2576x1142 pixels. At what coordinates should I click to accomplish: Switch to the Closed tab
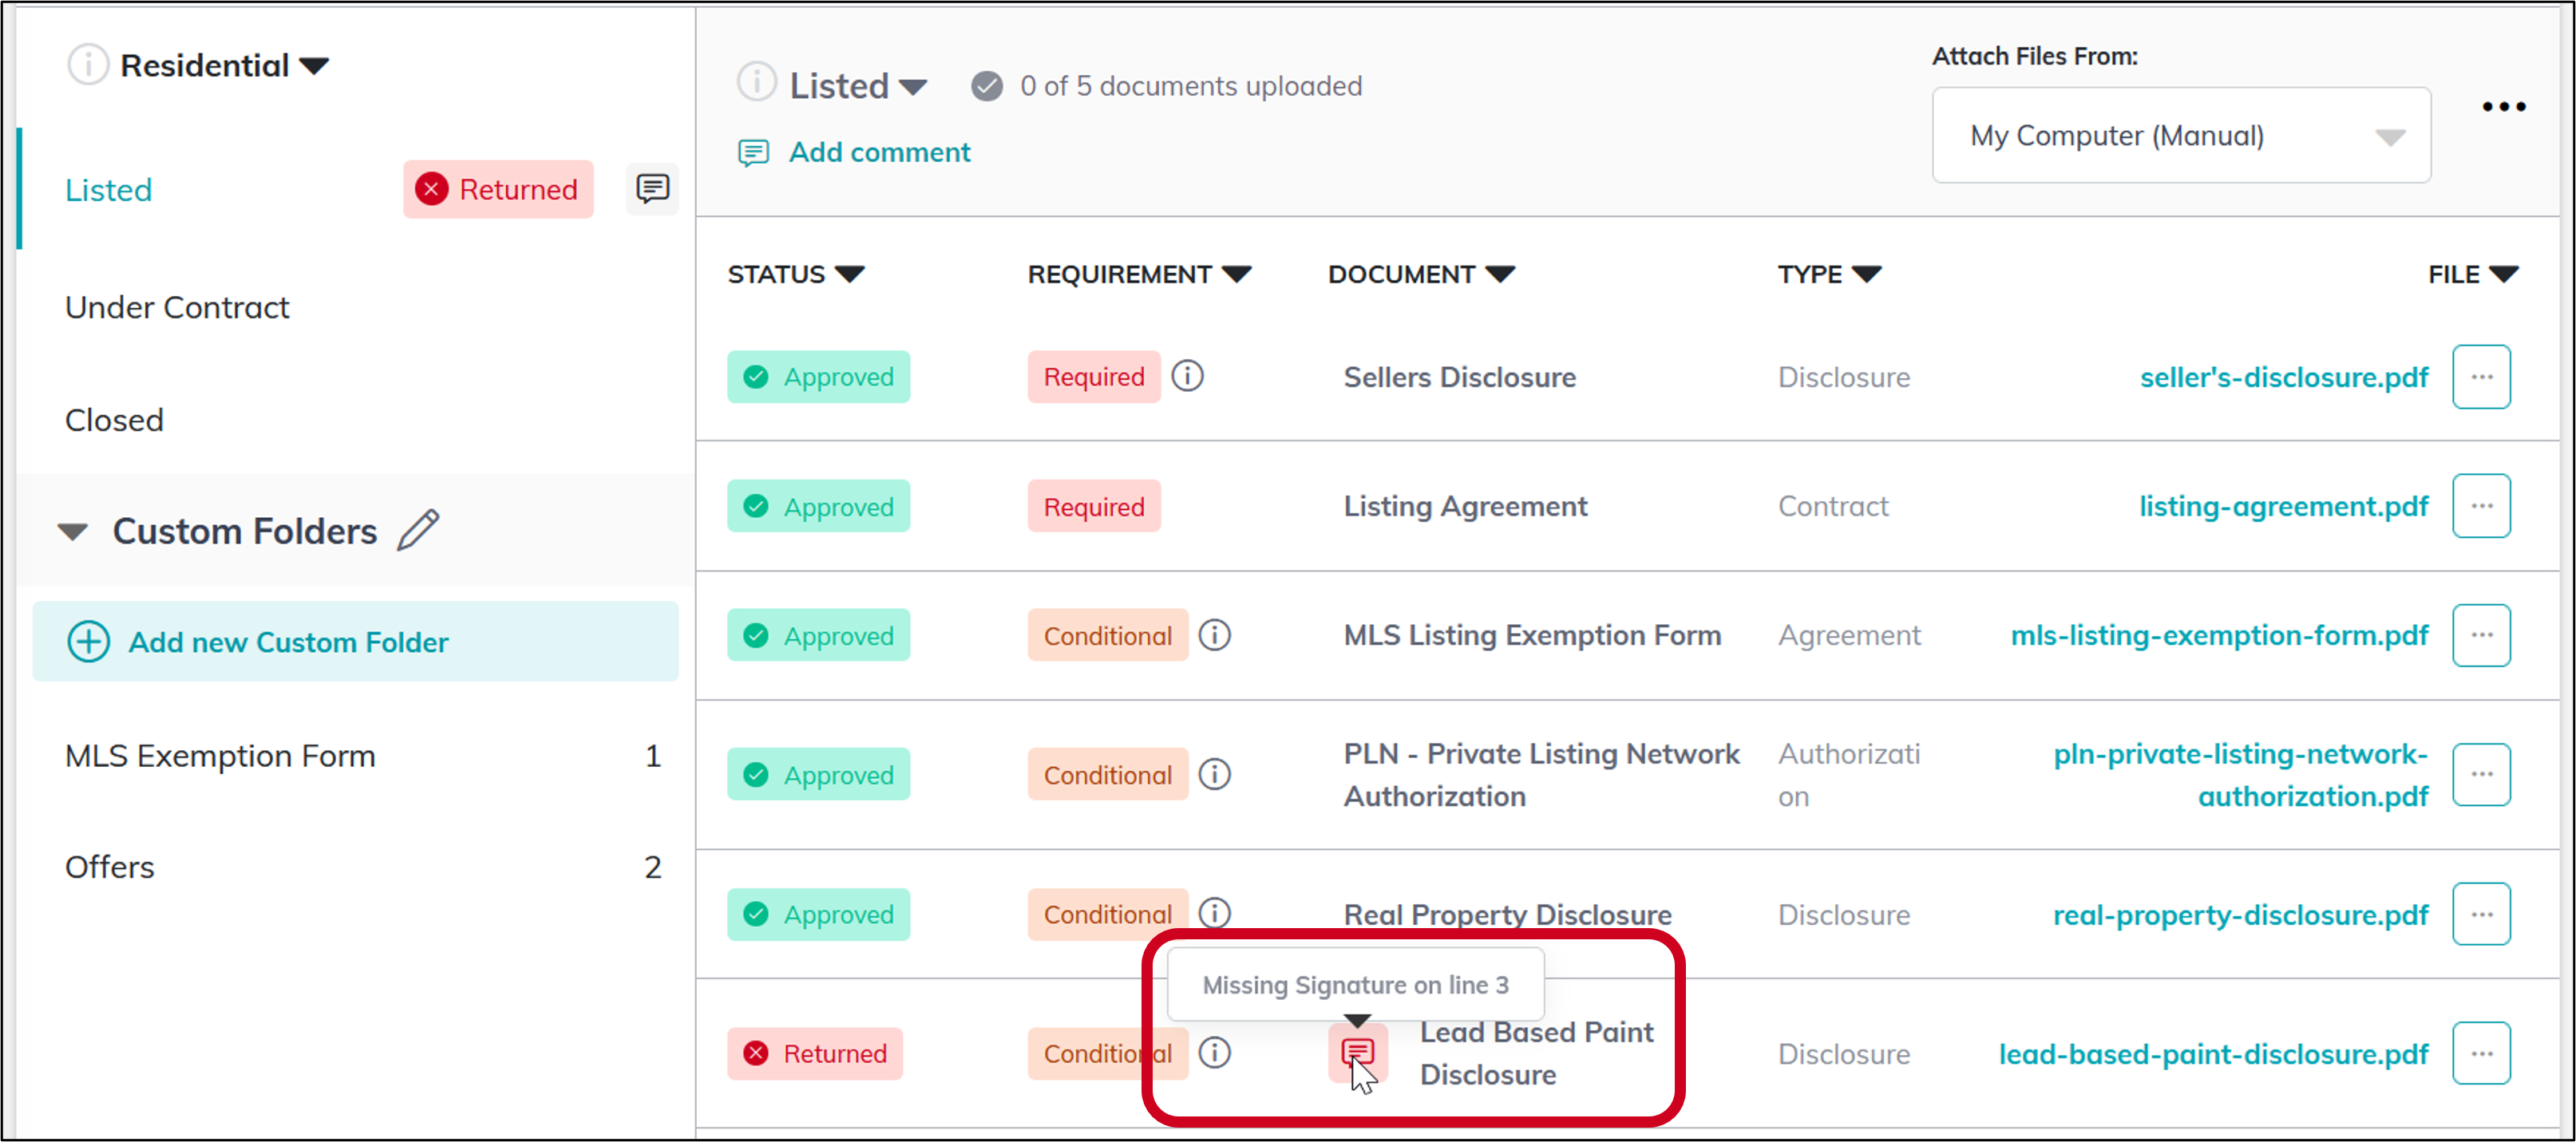tap(114, 420)
